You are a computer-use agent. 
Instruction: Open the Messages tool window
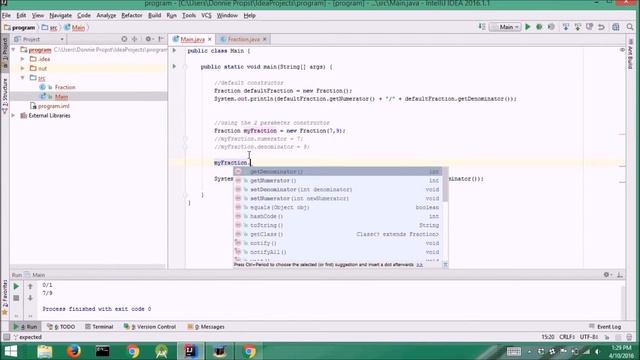coord(206,327)
